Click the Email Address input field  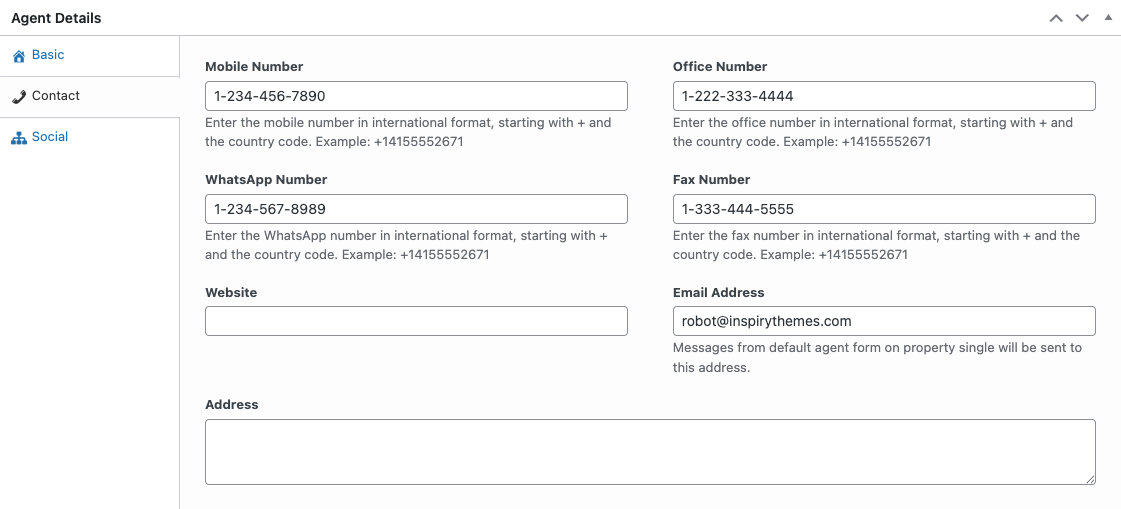click(884, 321)
